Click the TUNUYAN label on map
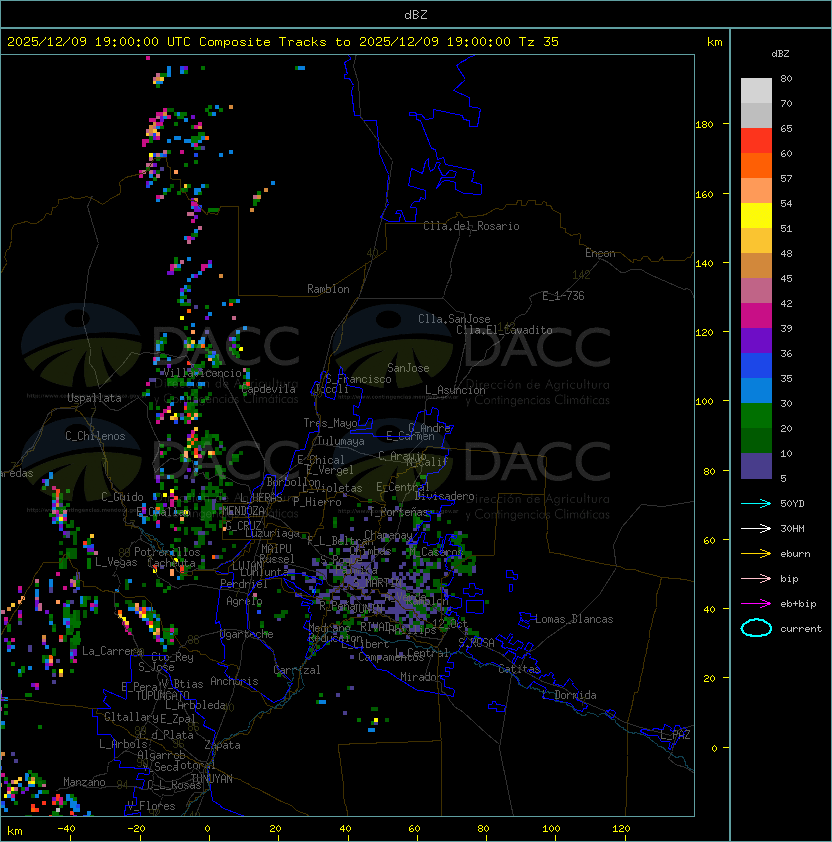Image resolution: width=832 pixels, height=842 pixels. pos(212,779)
